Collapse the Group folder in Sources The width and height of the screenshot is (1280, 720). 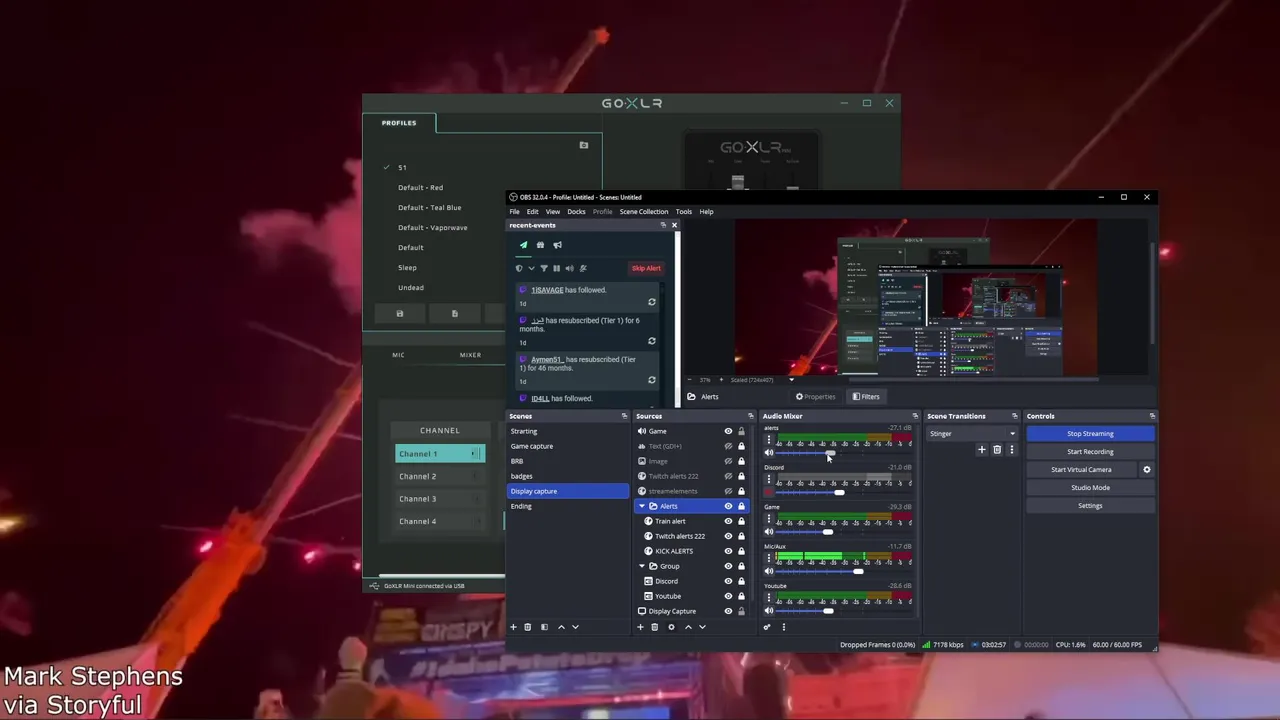642,566
